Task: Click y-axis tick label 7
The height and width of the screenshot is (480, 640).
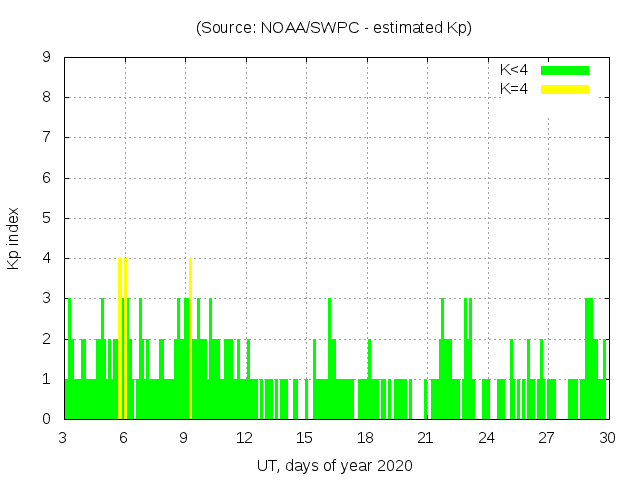Action: (x=46, y=138)
